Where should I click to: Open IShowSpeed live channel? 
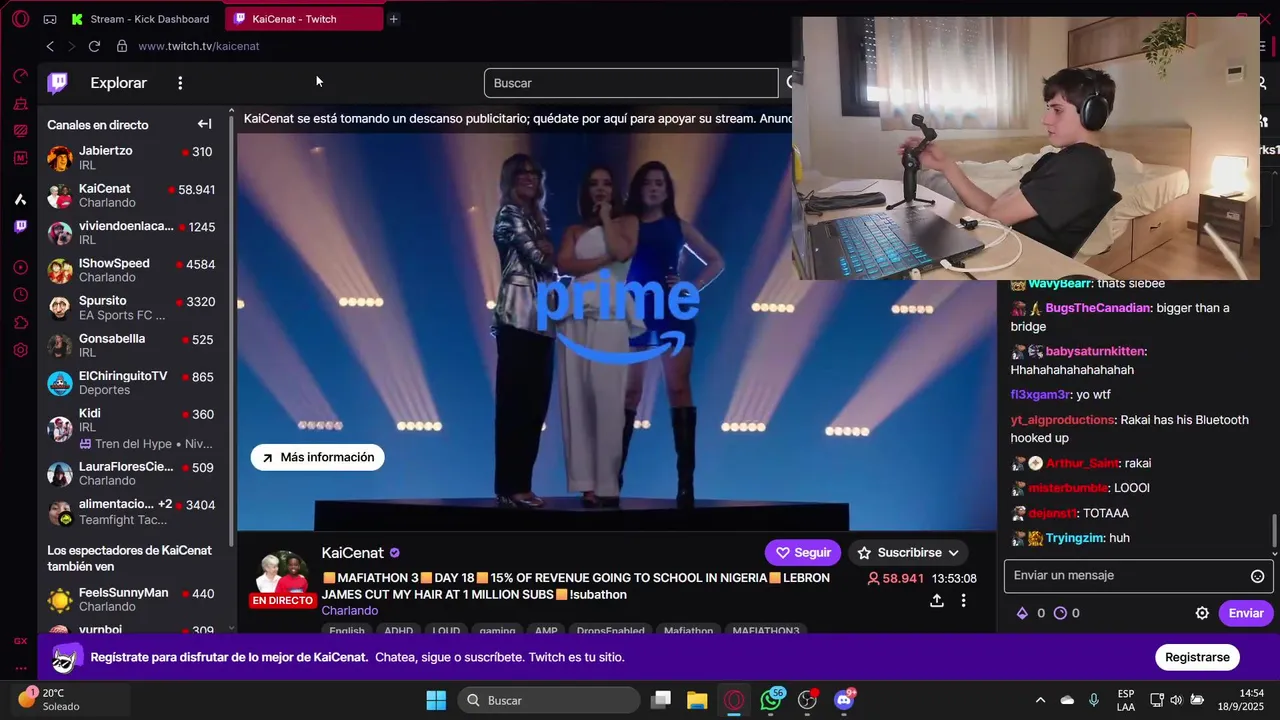click(134, 270)
